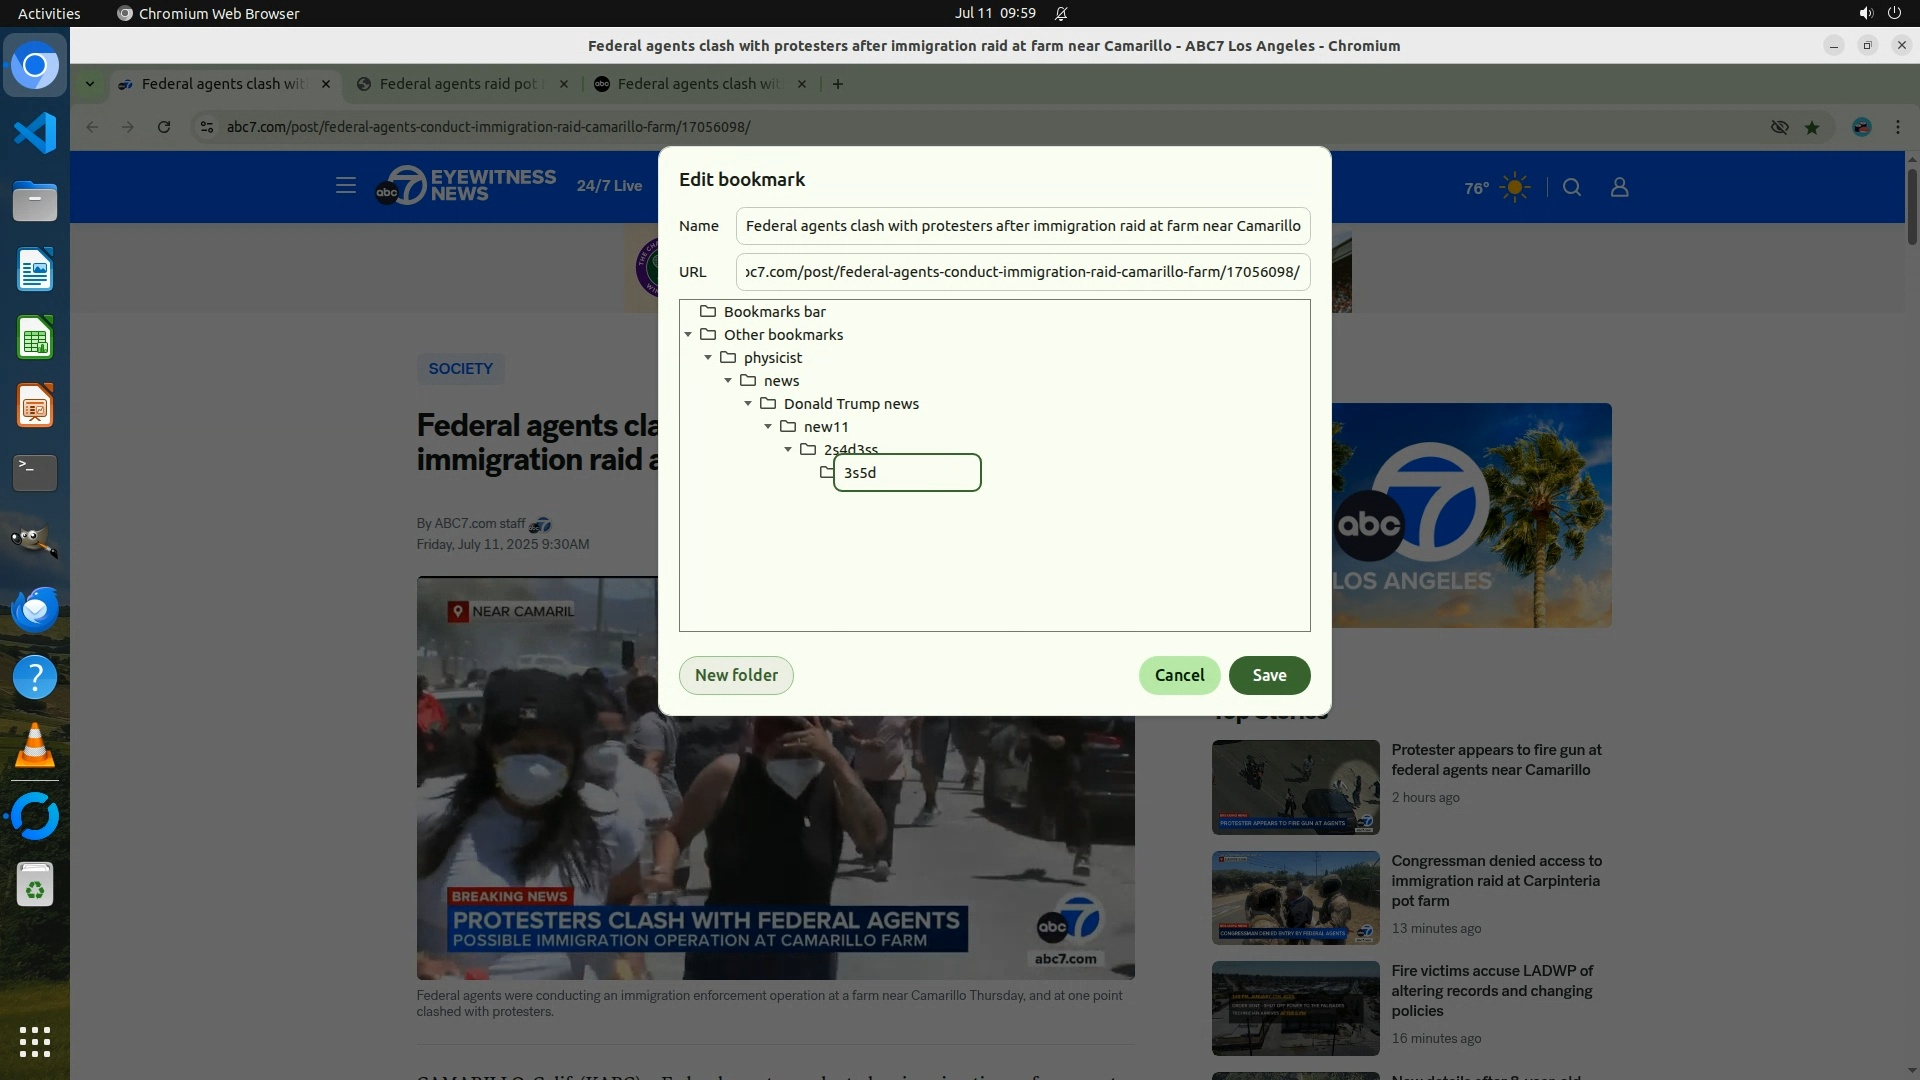Image resolution: width=1920 pixels, height=1080 pixels.
Task: Collapse the new11 folder arrow
Action: click(x=768, y=427)
